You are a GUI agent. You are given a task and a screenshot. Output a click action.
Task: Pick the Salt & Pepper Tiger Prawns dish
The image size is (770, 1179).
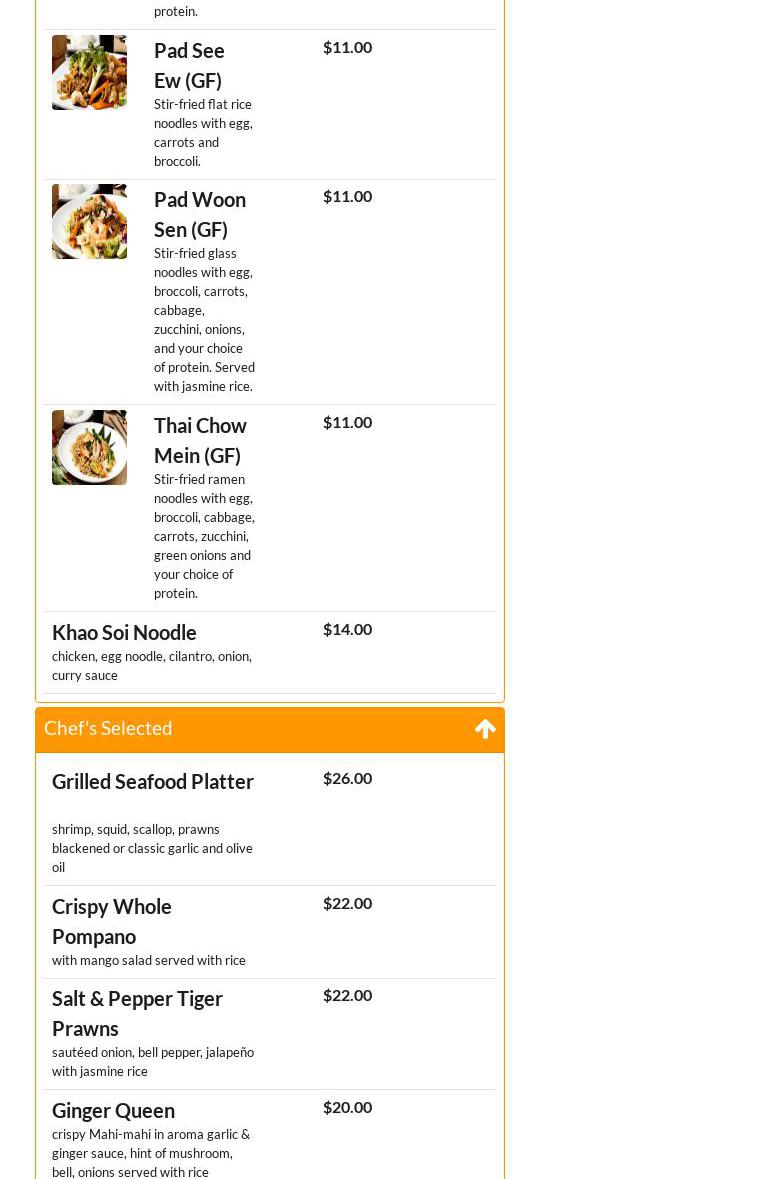point(137,1013)
